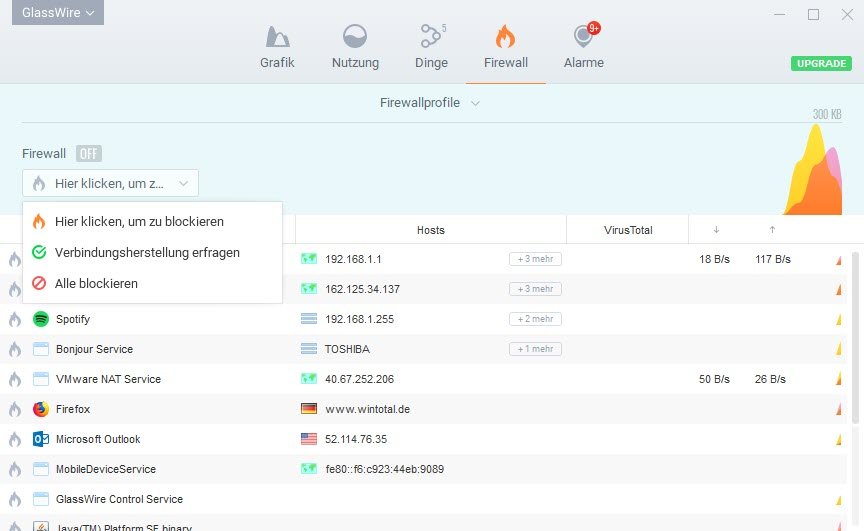The height and width of the screenshot is (531, 864).
Task: Click German flag beside www.wintotal.de
Action: point(309,409)
